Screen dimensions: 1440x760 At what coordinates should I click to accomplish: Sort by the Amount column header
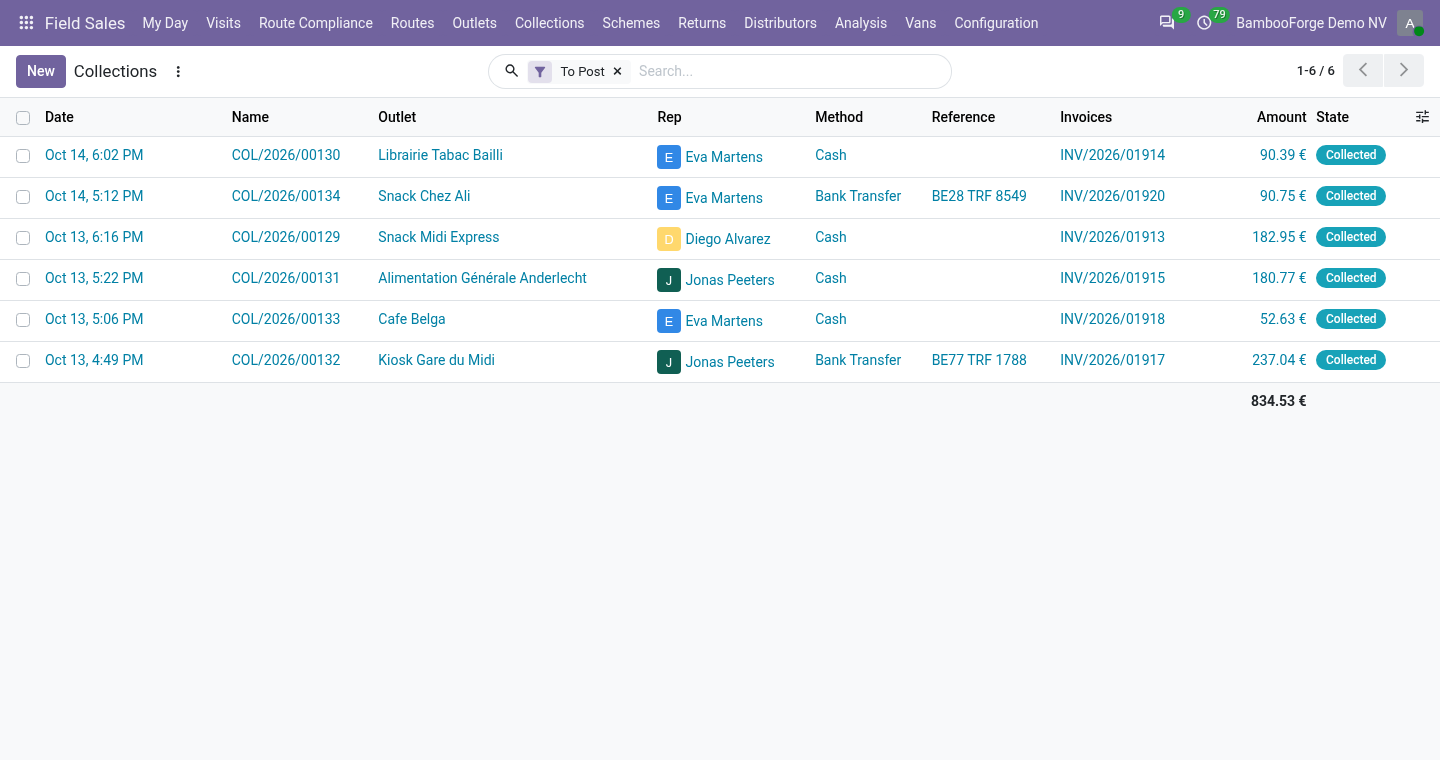pyautogui.click(x=1281, y=117)
